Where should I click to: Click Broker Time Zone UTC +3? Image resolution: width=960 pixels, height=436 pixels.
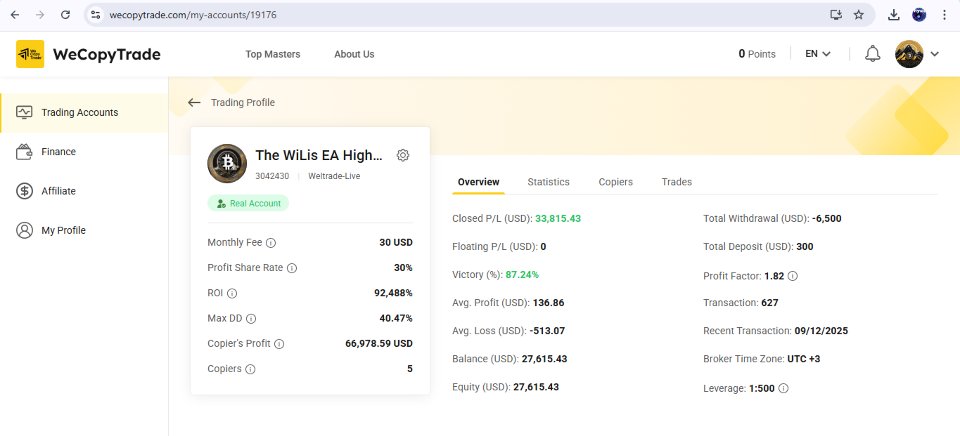click(x=804, y=359)
